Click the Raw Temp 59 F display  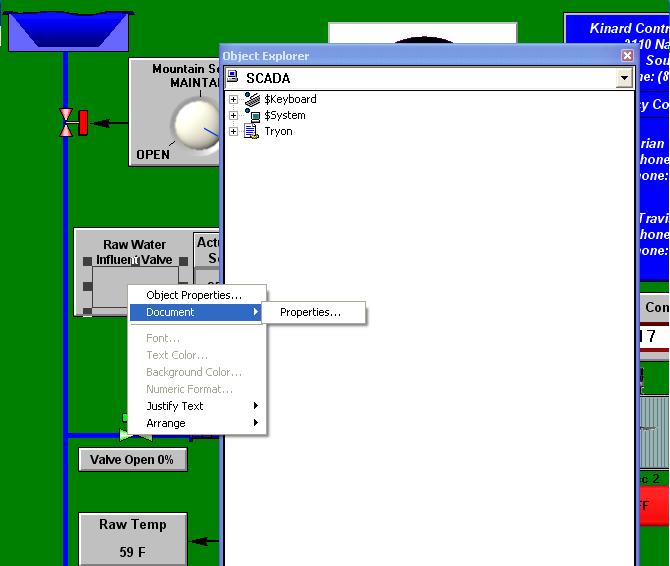click(x=133, y=539)
